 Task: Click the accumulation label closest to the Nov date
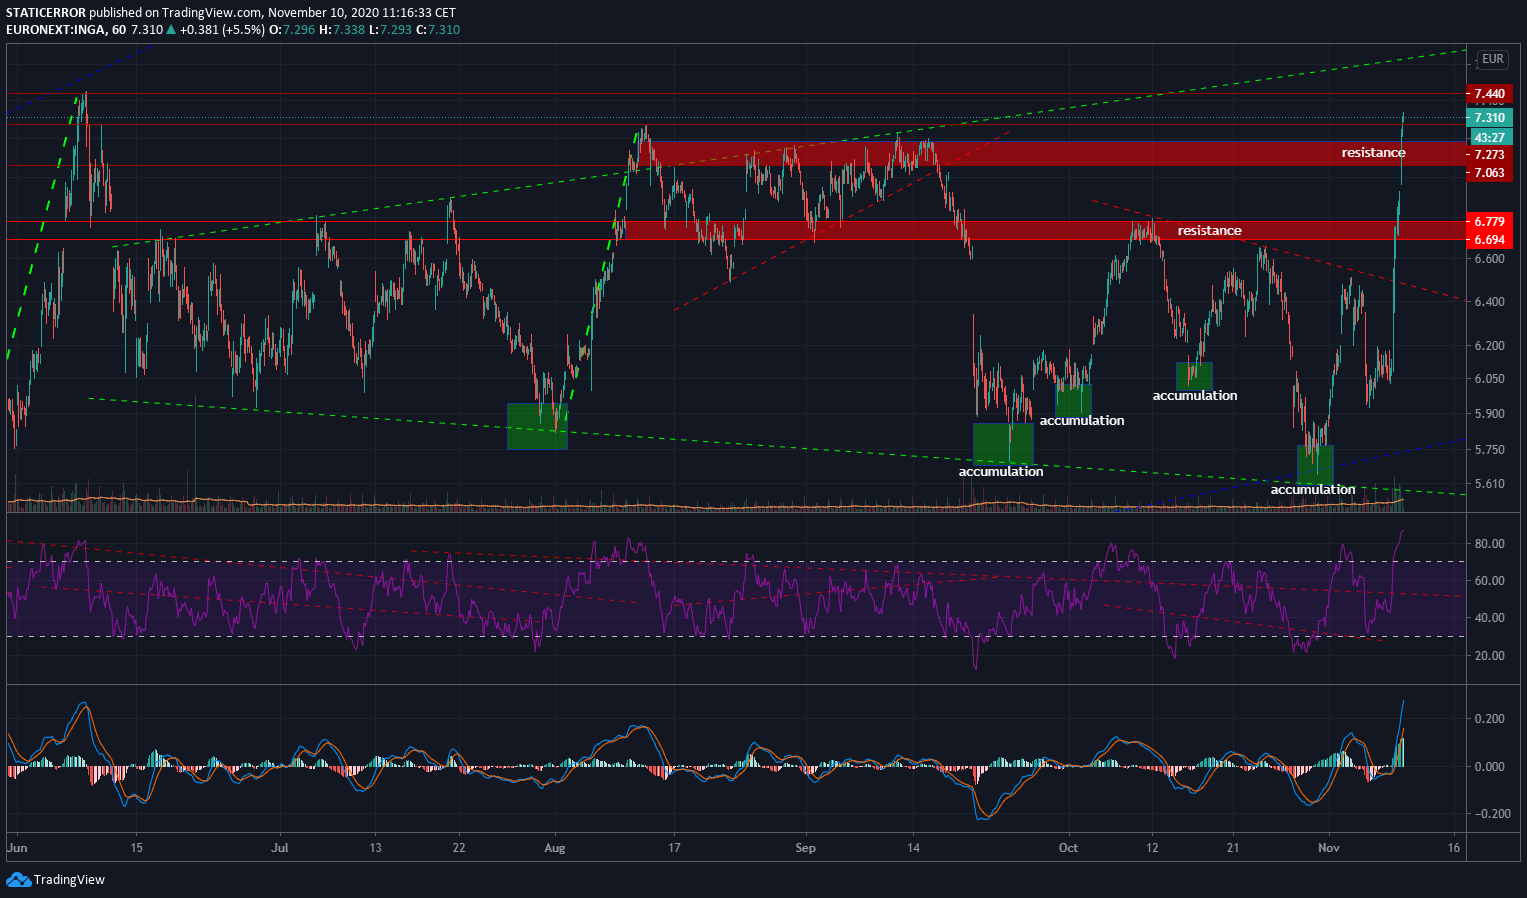[1313, 490]
